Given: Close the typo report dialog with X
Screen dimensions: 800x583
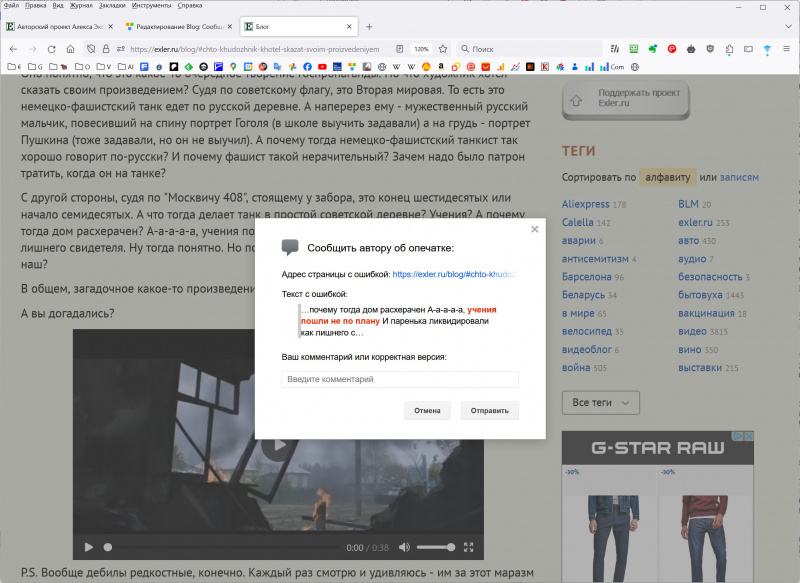Looking at the screenshot, I should [x=534, y=229].
